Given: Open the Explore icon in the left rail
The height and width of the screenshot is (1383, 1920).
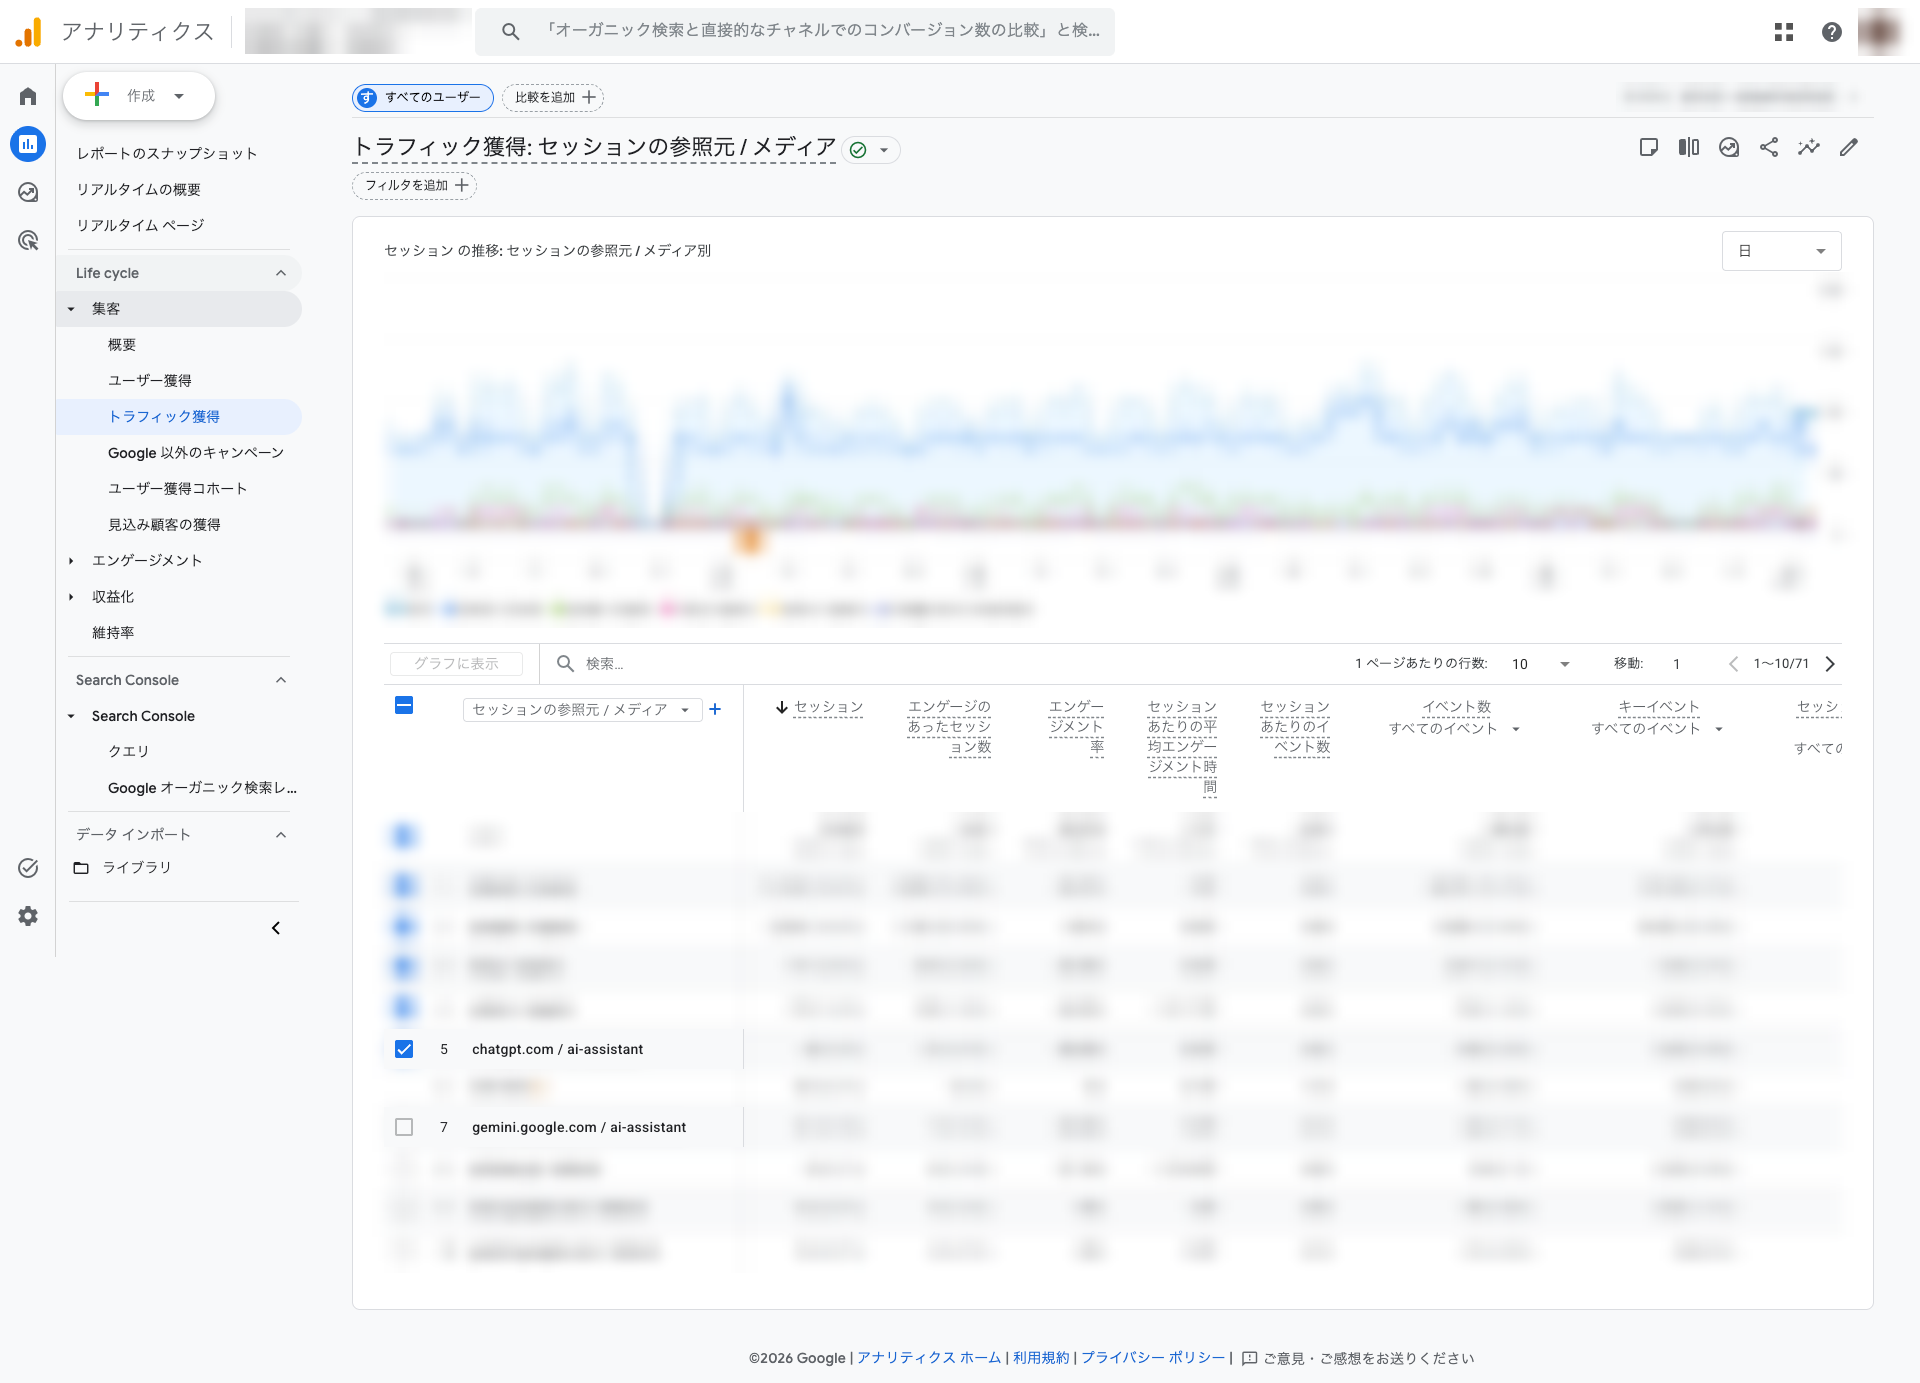Looking at the screenshot, I should click(x=28, y=192).
